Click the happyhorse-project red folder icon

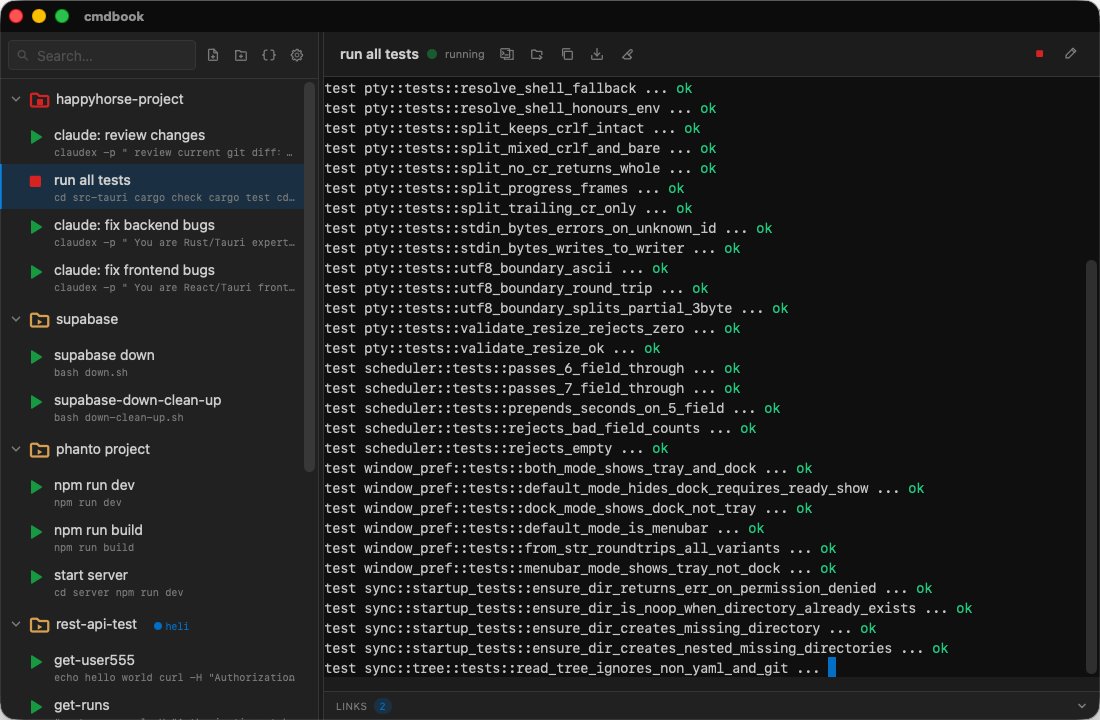click(39, 100)
